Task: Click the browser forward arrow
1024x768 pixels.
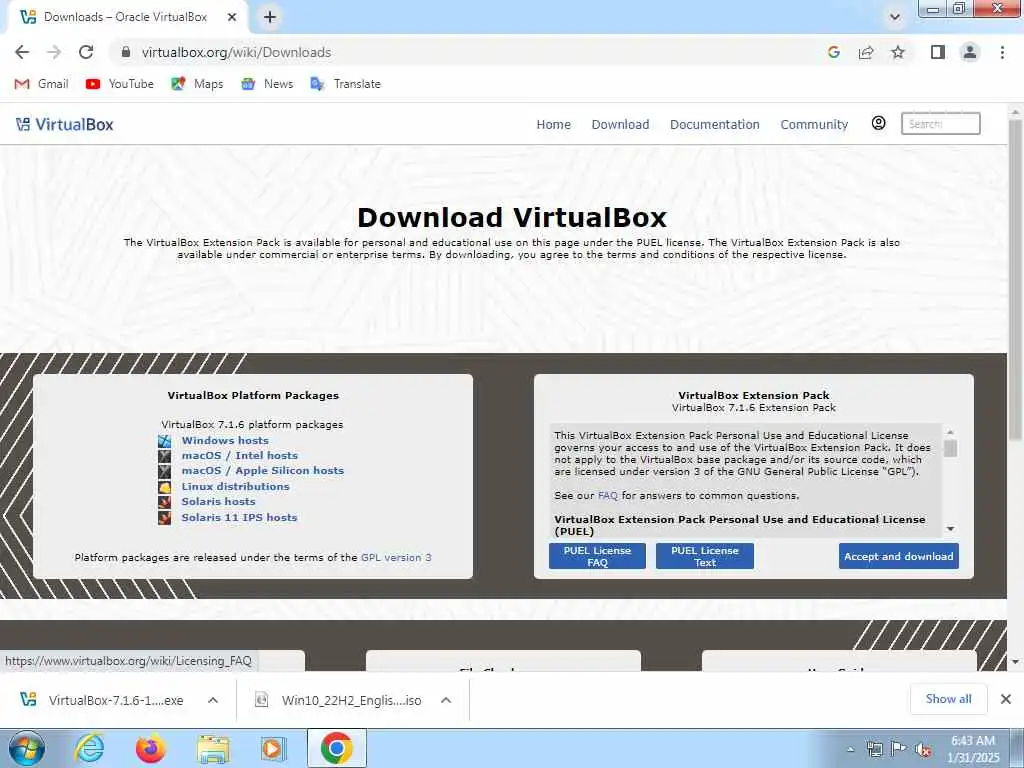Action: [54, 52]
